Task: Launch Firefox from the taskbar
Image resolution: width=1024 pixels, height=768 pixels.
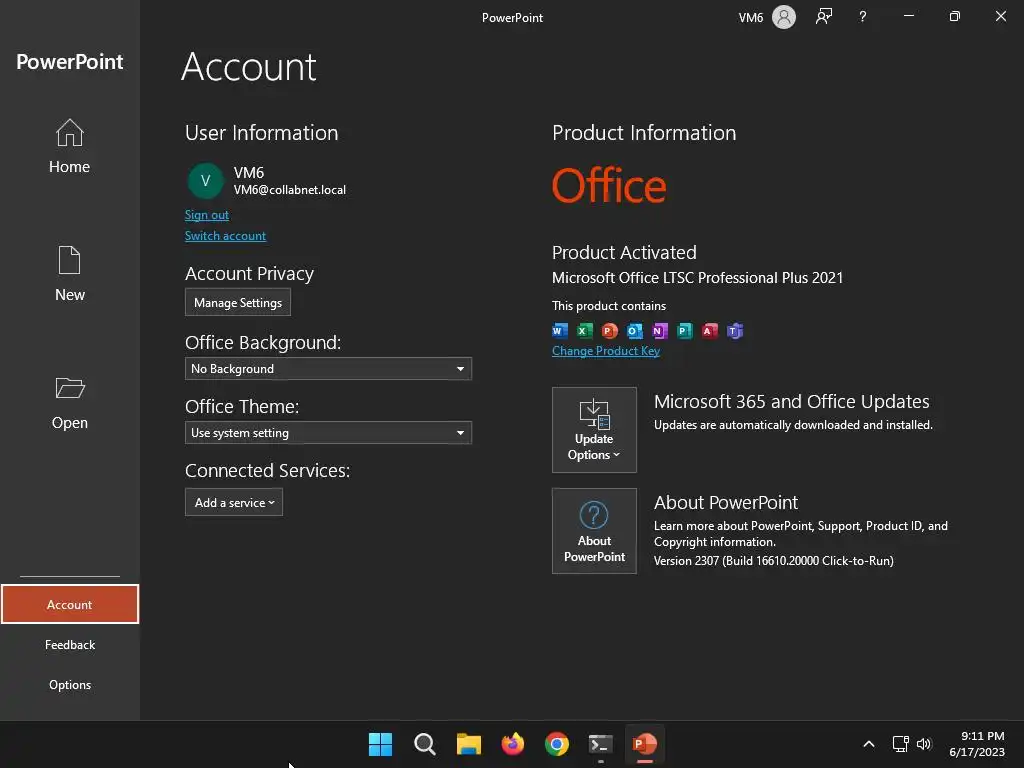Action: point(513,744)
